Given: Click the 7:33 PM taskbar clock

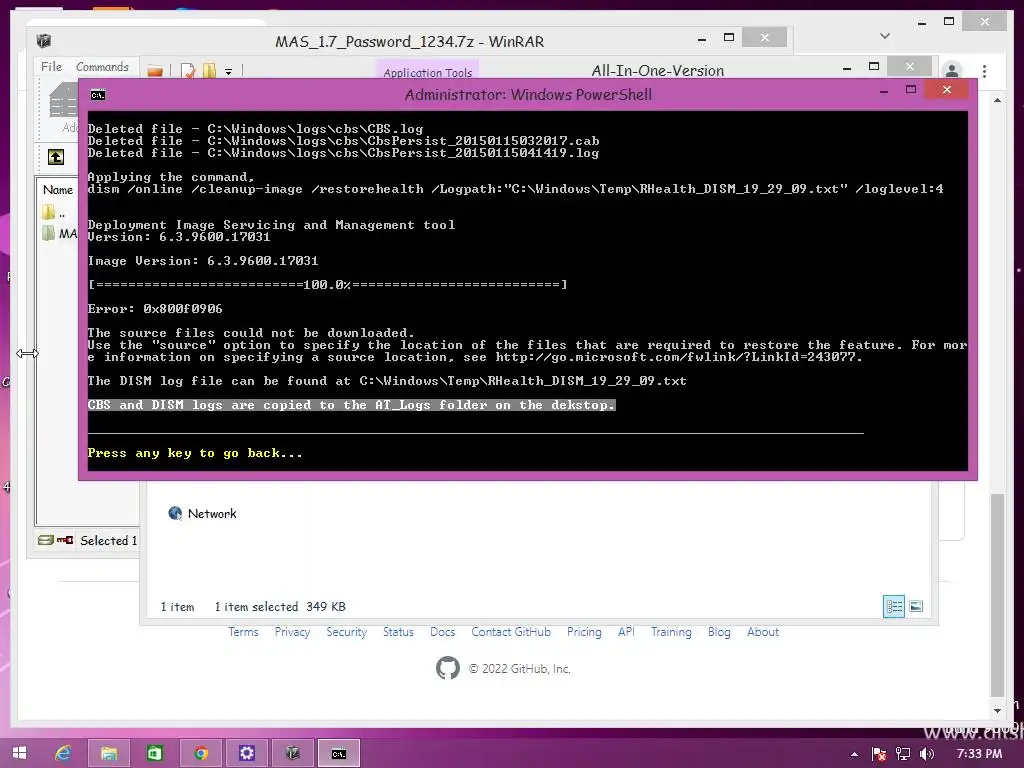Looking at the screenshot, I should [x=979, y=754].
